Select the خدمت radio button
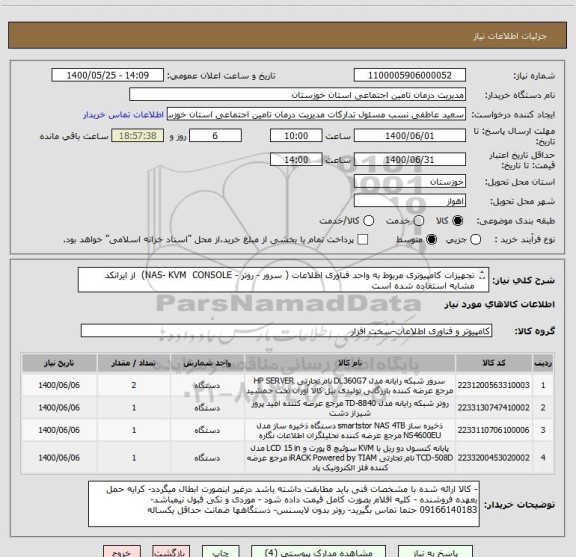576x557 pixels. point(419,221)
